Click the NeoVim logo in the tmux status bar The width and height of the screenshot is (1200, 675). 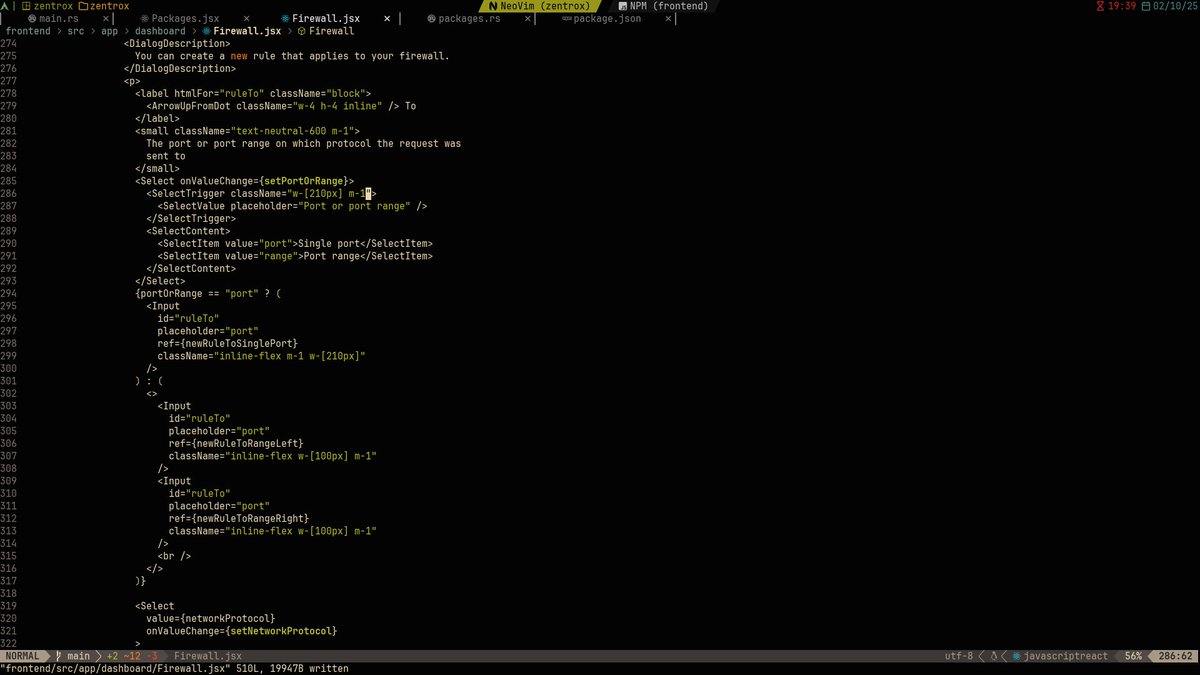[x=492, y=5]
